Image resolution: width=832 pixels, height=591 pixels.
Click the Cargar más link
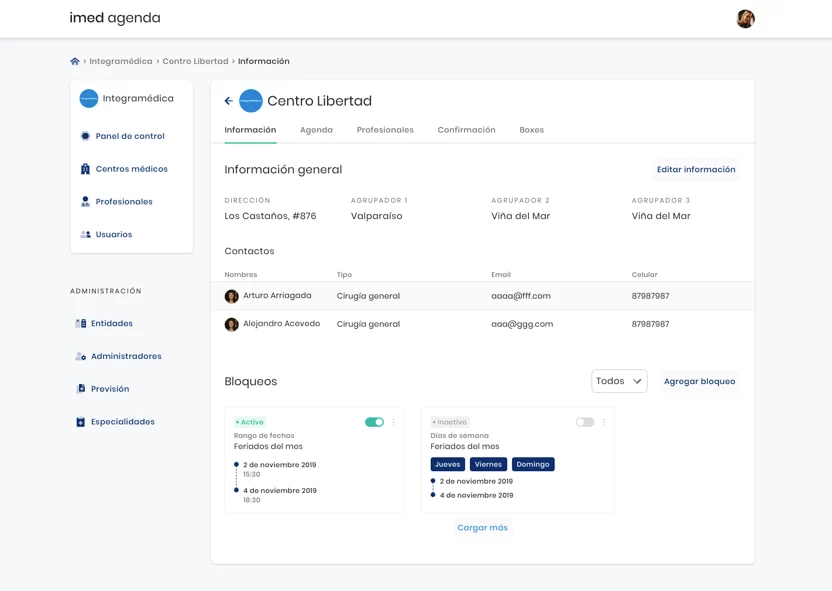482,528
